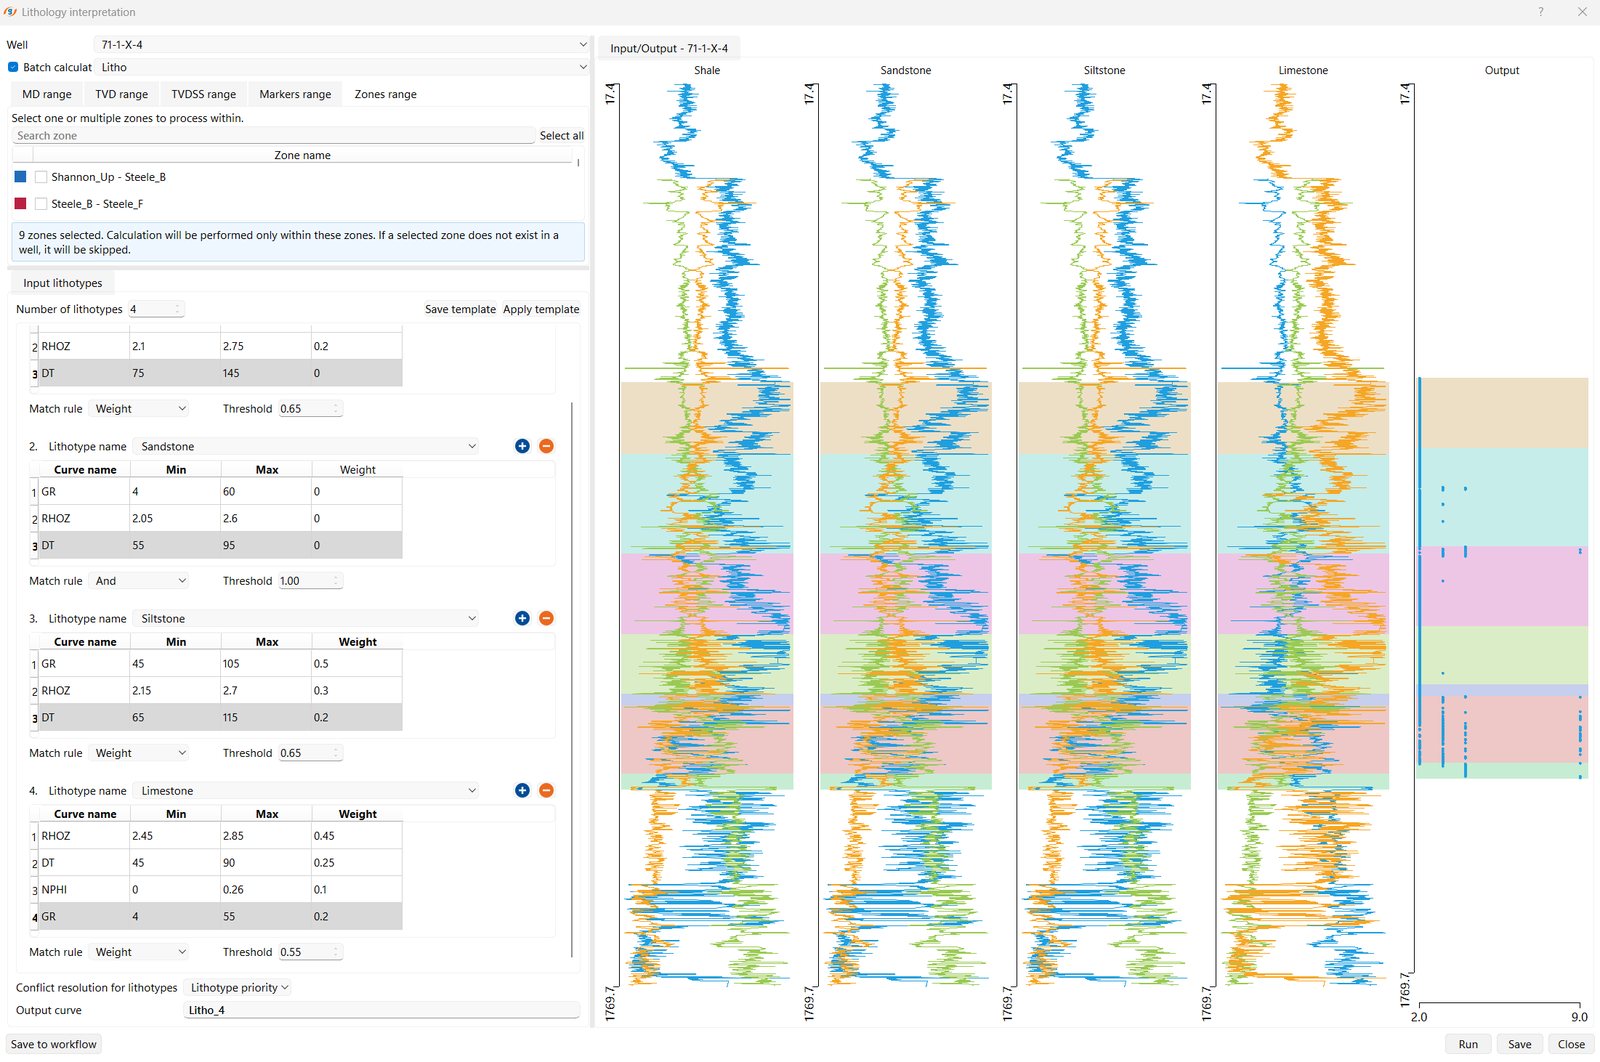Switch to the MD range tab
The height and width of the screenshot is (1062, 1600).
pos(47,94)
